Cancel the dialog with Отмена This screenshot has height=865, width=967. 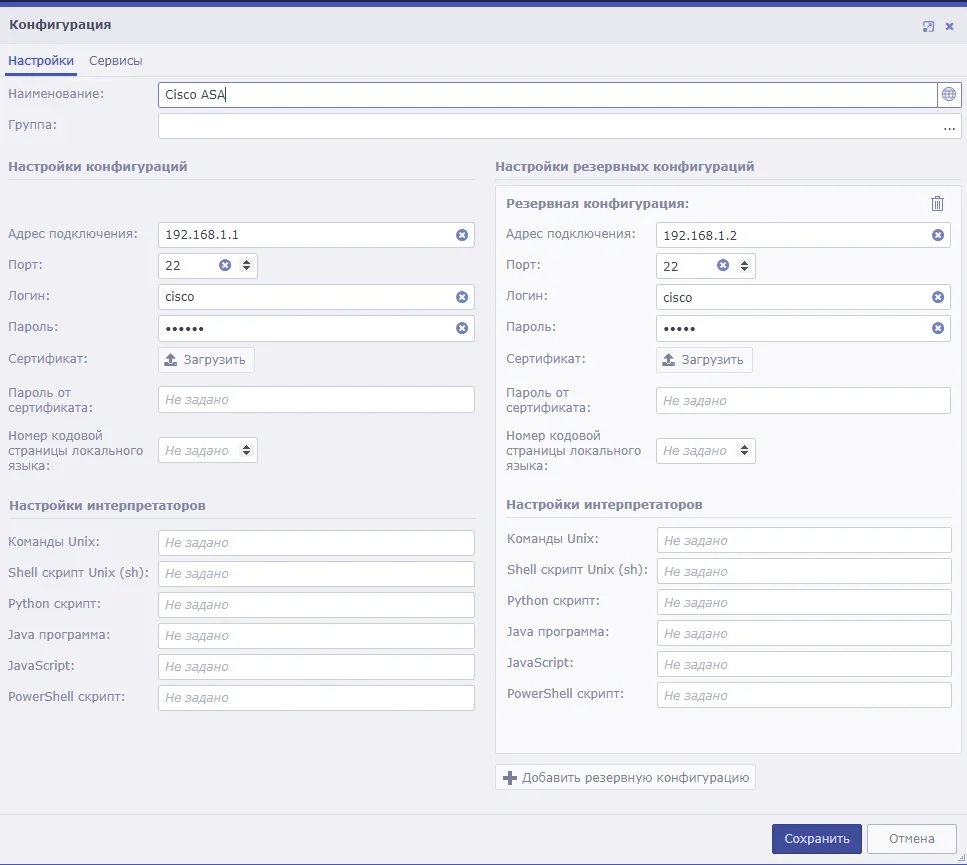[x=910, y=839]
